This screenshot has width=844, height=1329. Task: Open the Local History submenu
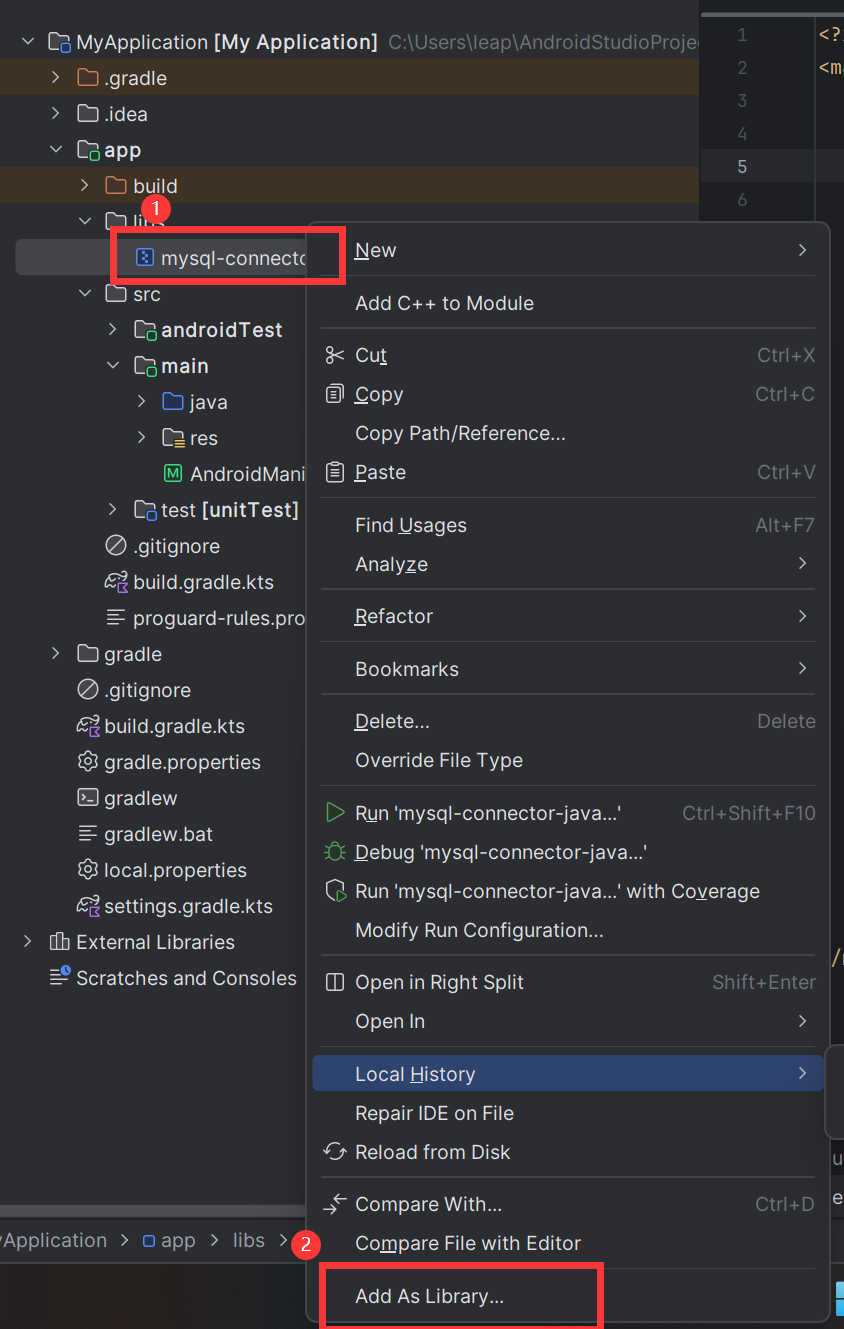click(x=415, y=1074)
